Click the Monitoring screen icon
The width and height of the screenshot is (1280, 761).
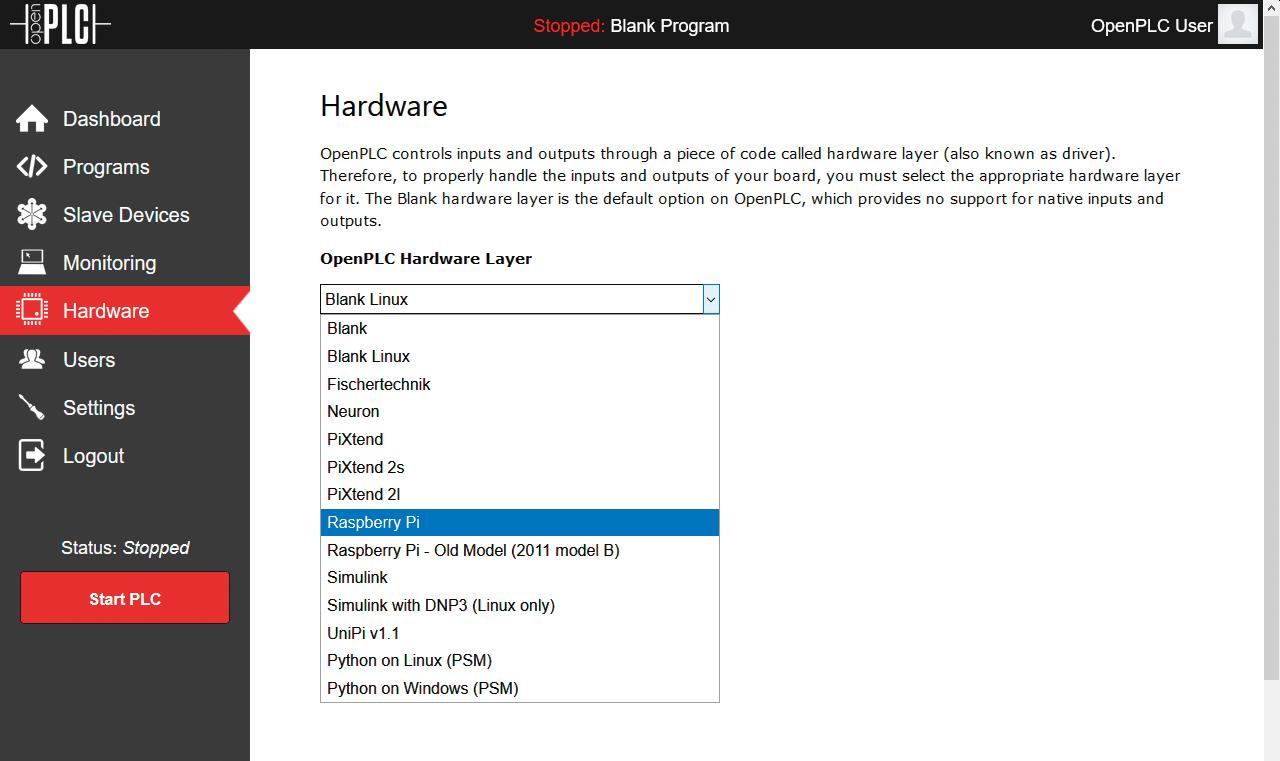point(32,263)
